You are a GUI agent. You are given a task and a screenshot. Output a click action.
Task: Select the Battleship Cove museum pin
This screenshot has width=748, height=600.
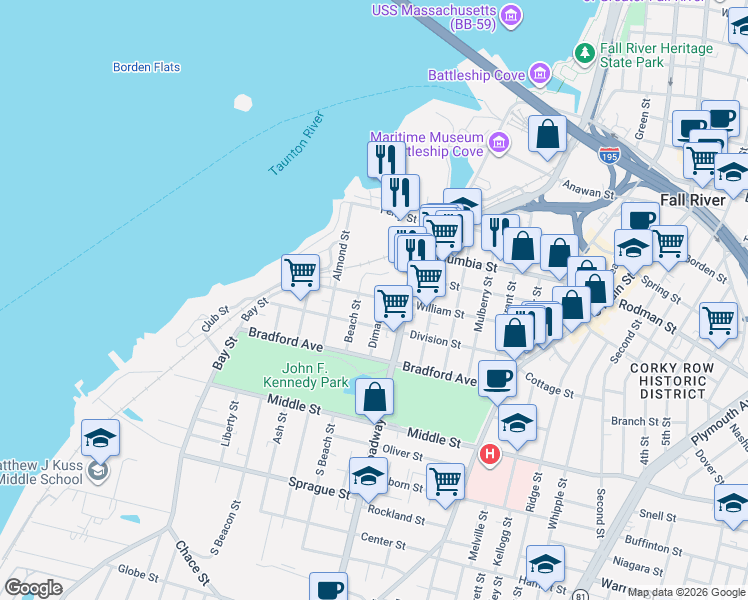(540, 74)
